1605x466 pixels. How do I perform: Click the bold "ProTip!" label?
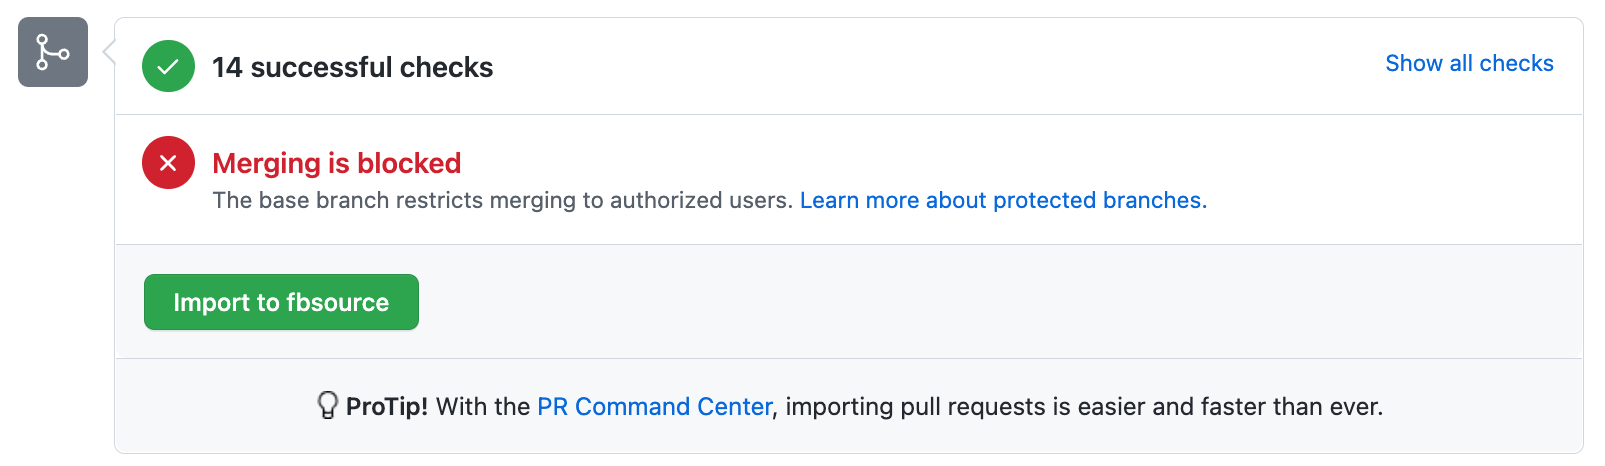(x=387, y=406)
